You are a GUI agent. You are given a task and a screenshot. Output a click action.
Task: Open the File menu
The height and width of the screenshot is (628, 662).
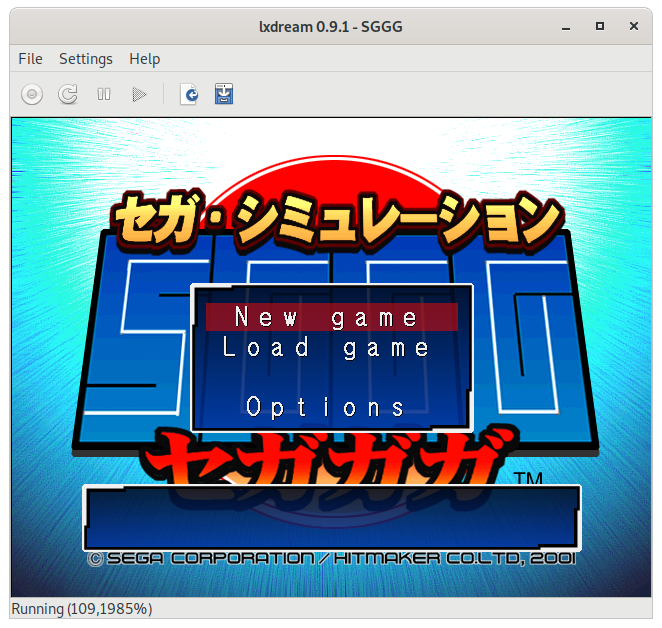tap(30, 59)
